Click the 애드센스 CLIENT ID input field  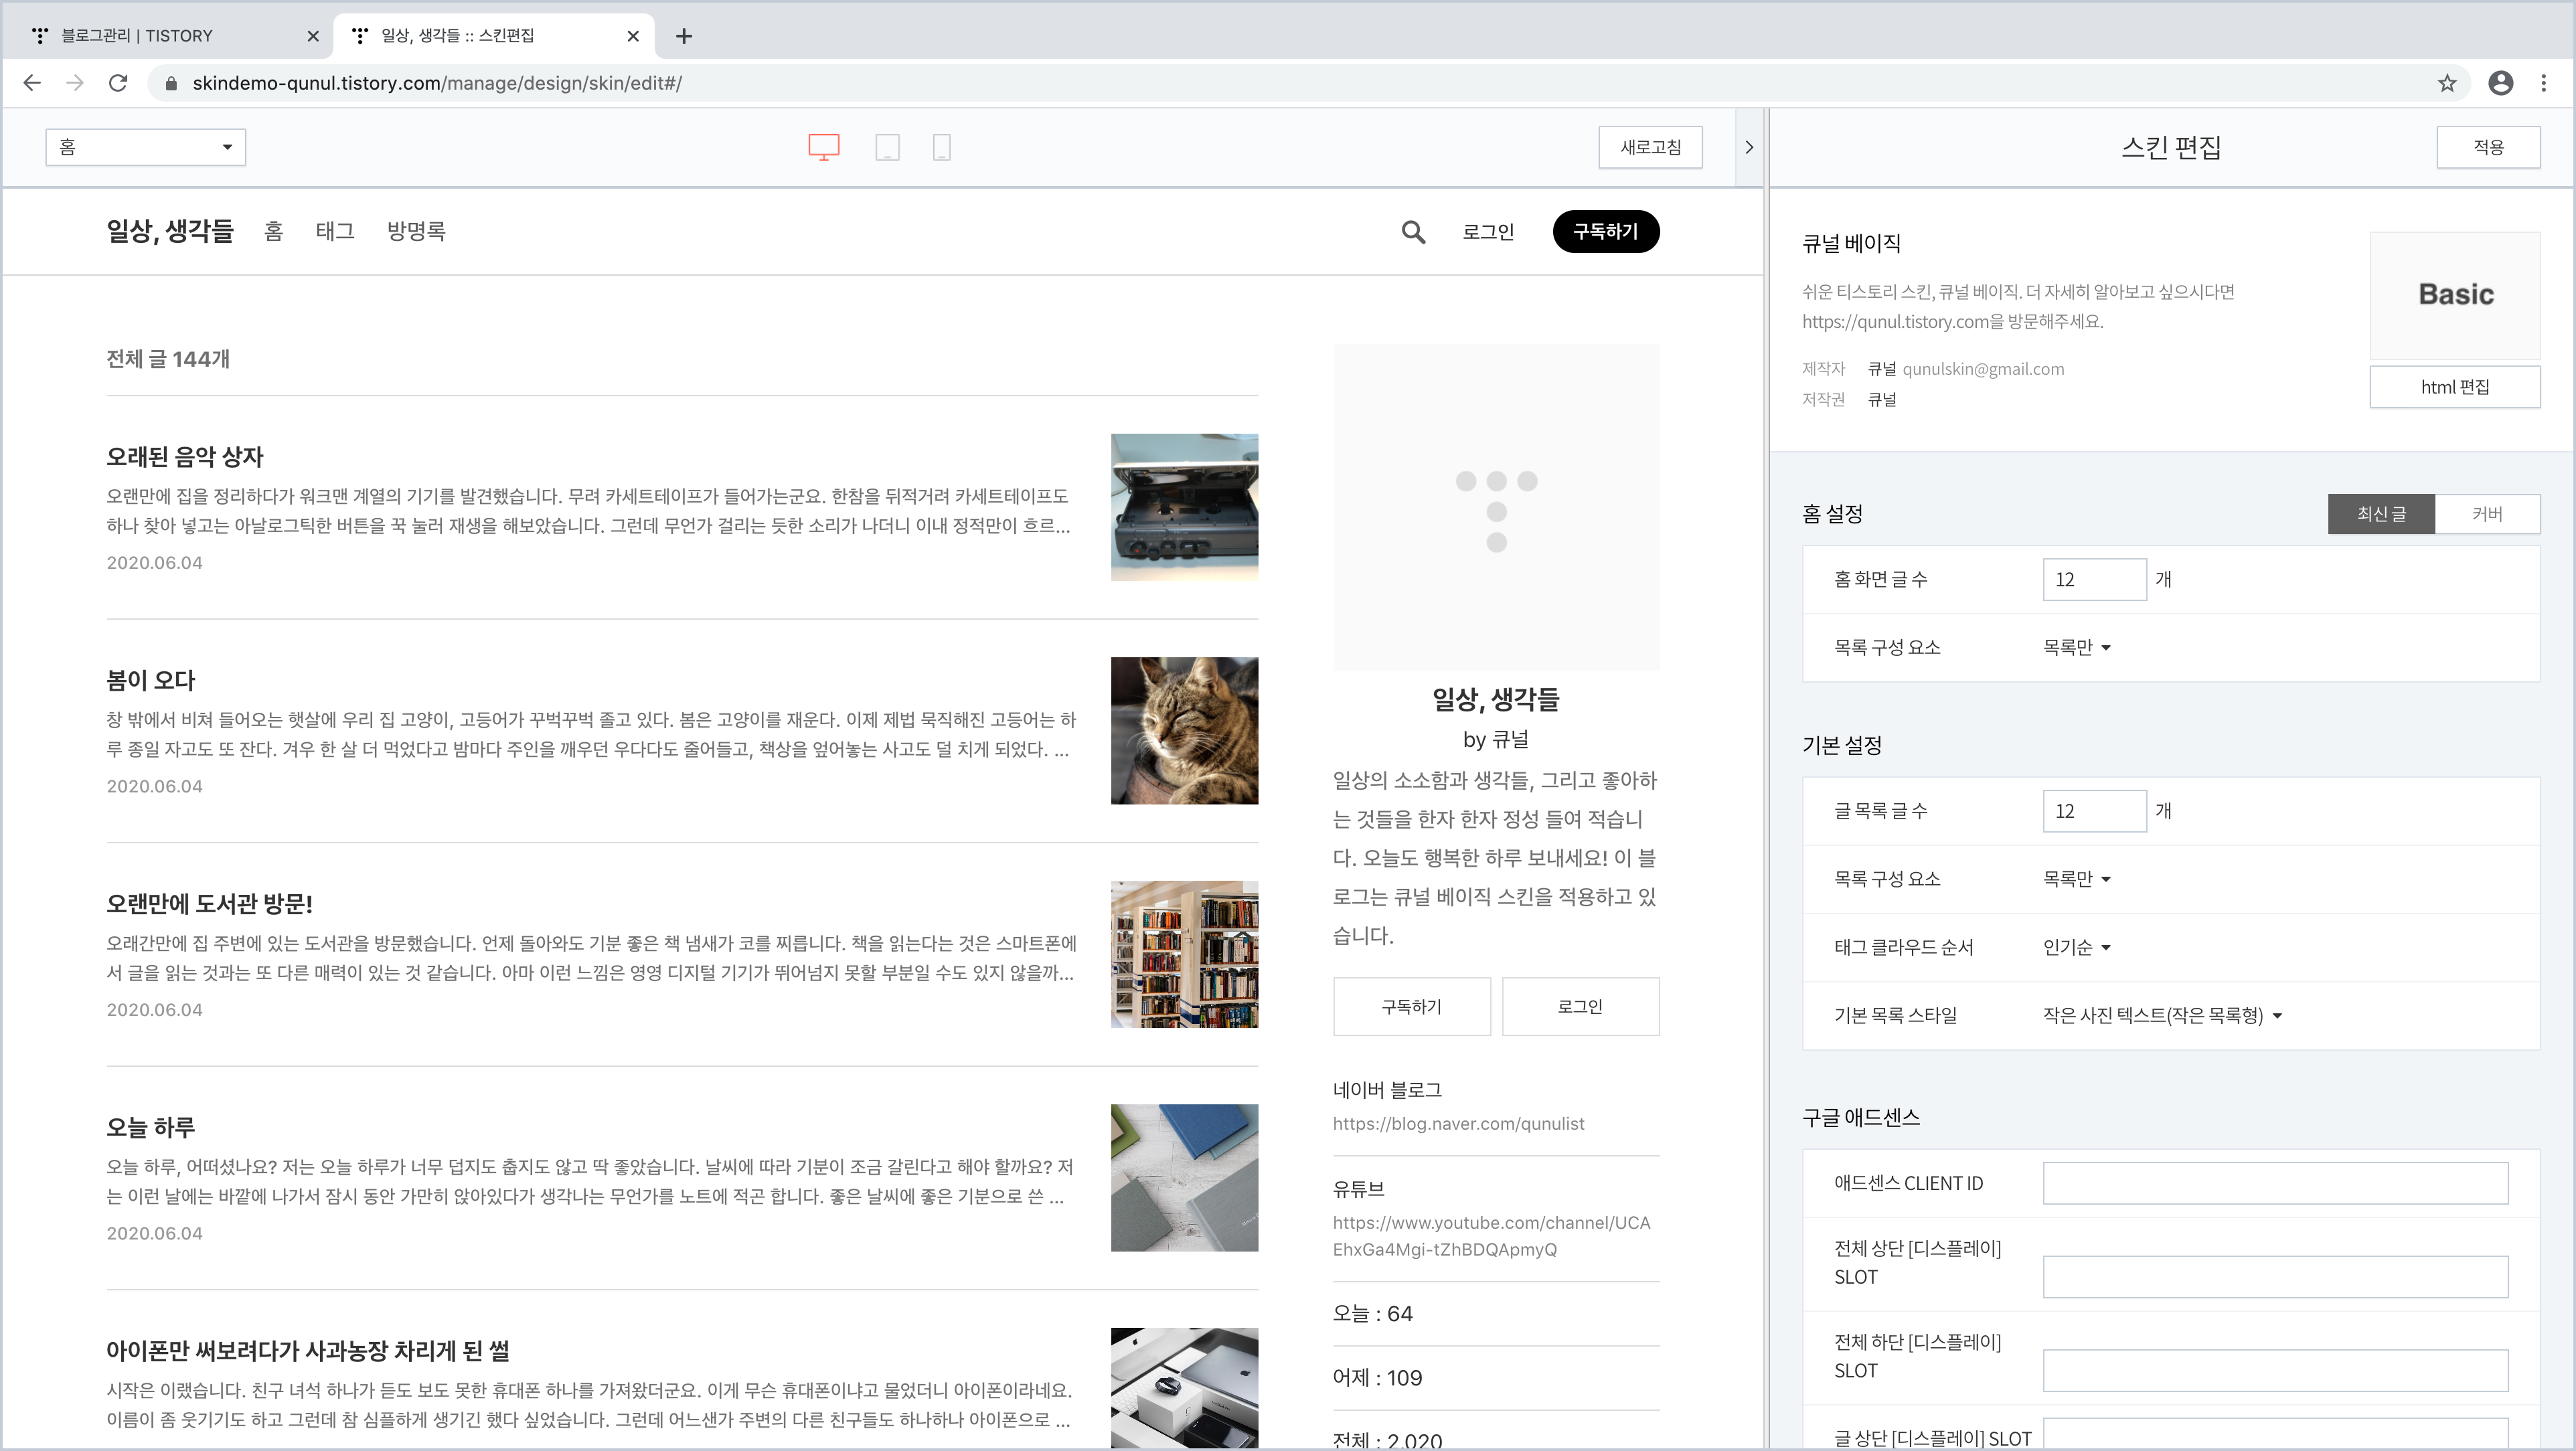pos(2274,1183)
